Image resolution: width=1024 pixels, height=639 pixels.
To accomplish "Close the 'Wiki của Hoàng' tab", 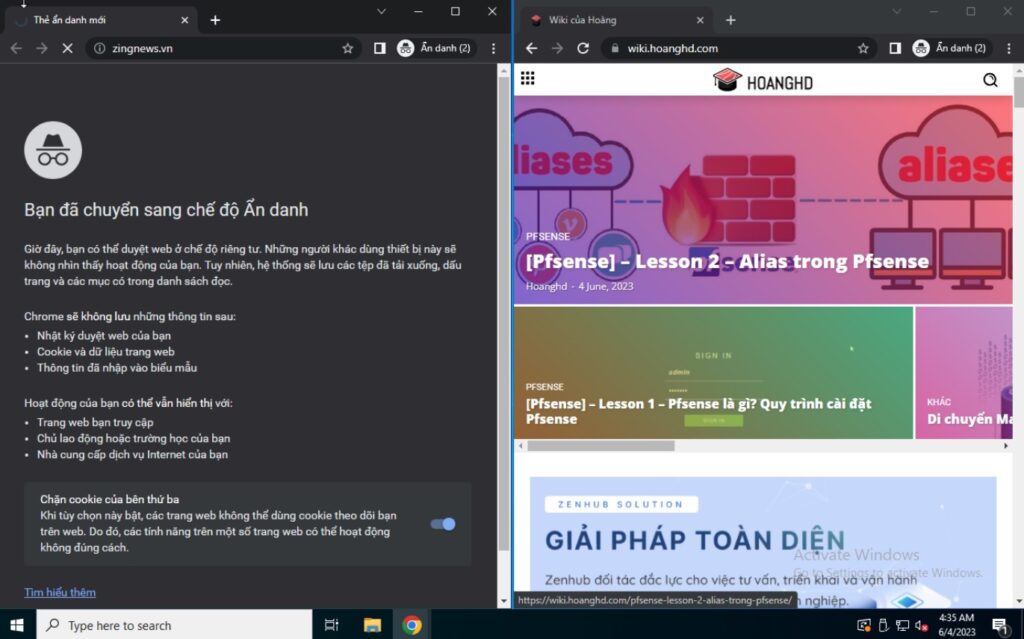I will click(x=700, y=20).
